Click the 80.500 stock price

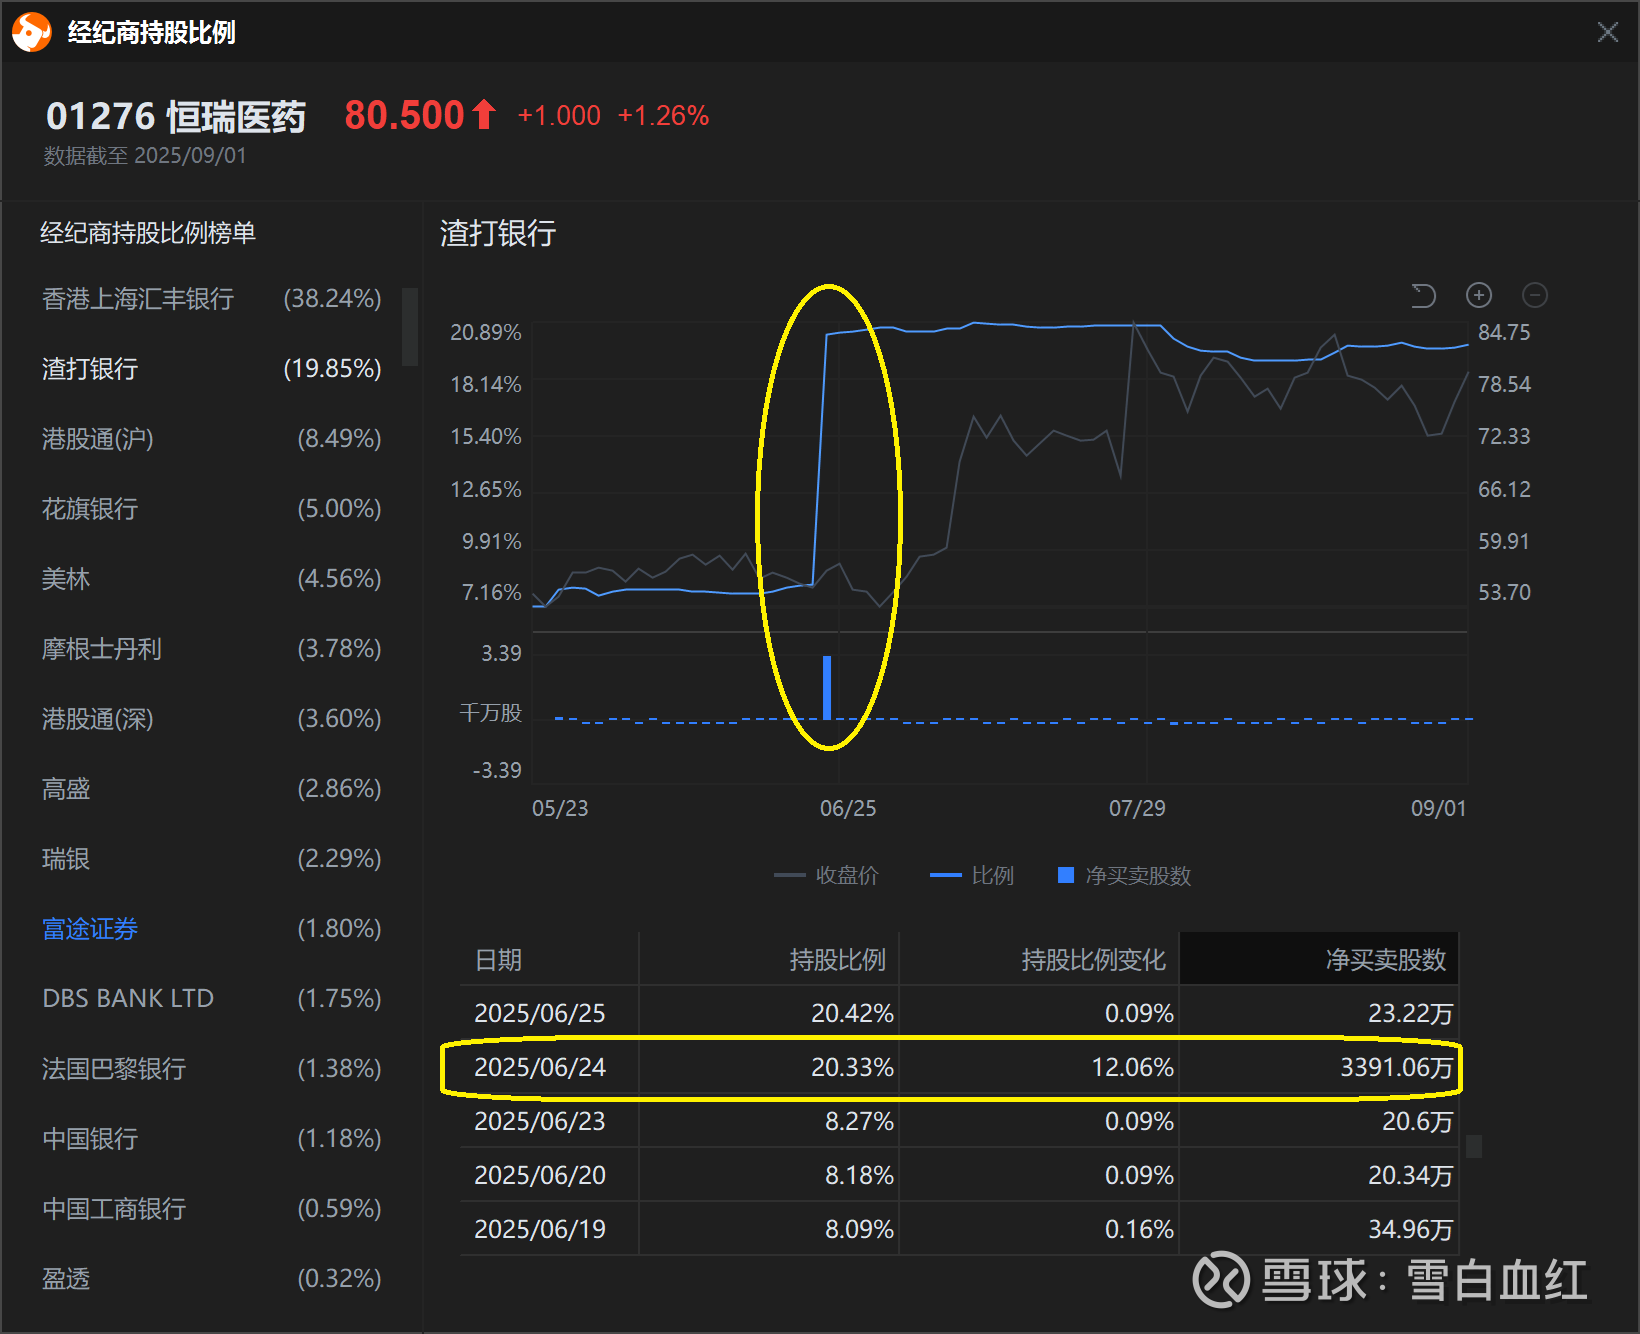pyautogui.click(x=405, y=115)
